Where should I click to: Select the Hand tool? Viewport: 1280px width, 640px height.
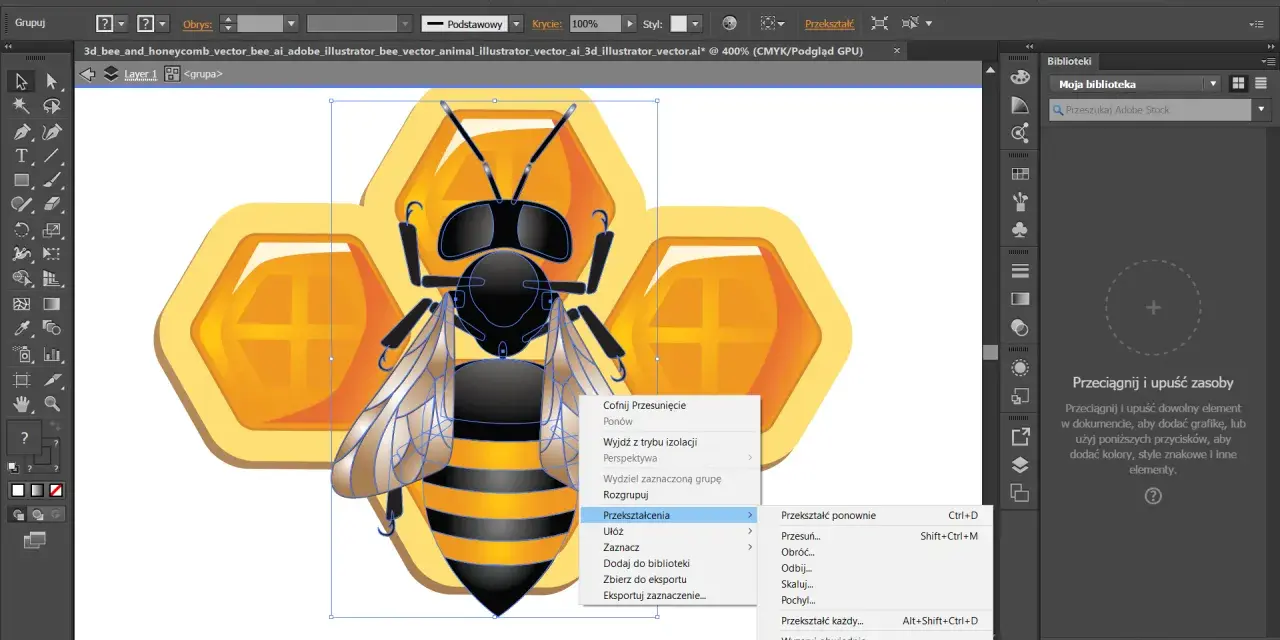22,404
